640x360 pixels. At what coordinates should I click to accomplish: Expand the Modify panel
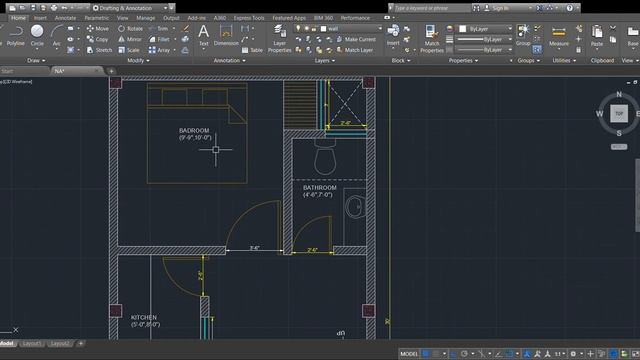point(138,60)
